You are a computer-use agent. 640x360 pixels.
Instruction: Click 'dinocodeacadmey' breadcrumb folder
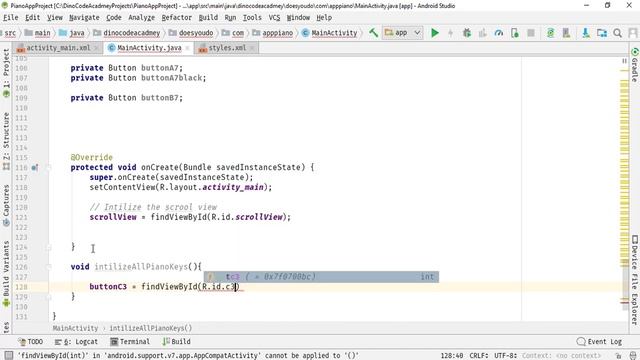point(127,33)
